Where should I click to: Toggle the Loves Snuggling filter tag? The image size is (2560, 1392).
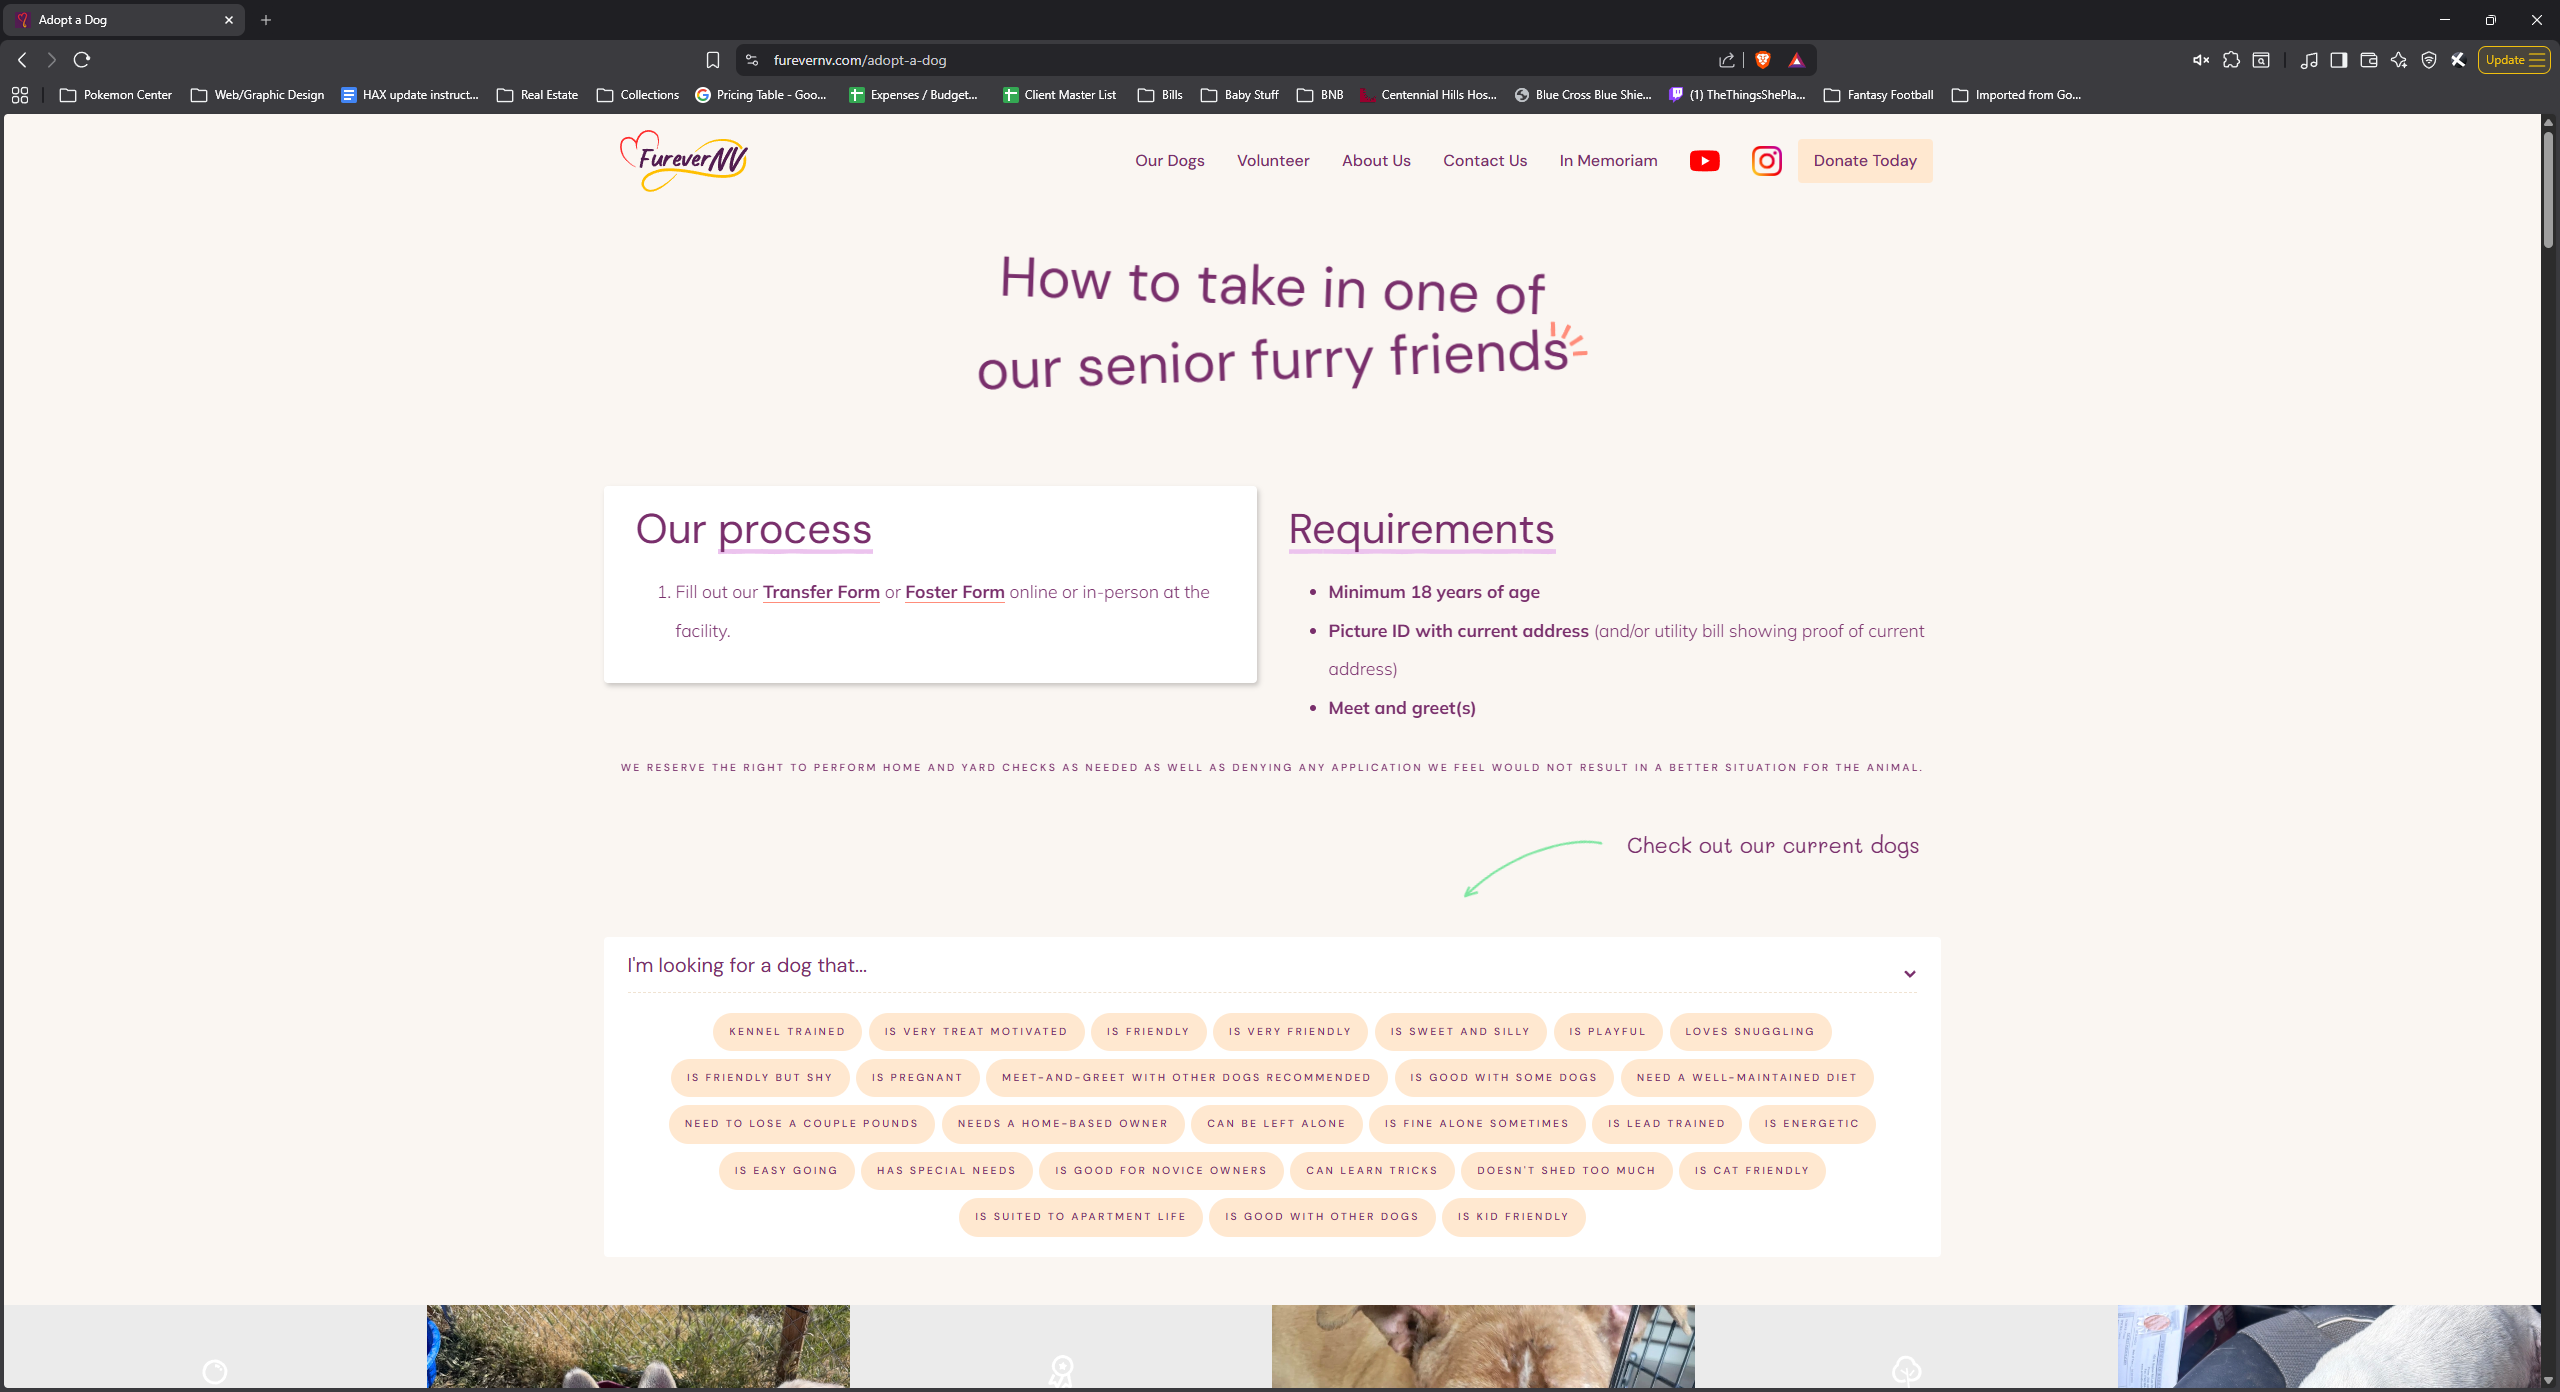[x=1750, y=1032]
